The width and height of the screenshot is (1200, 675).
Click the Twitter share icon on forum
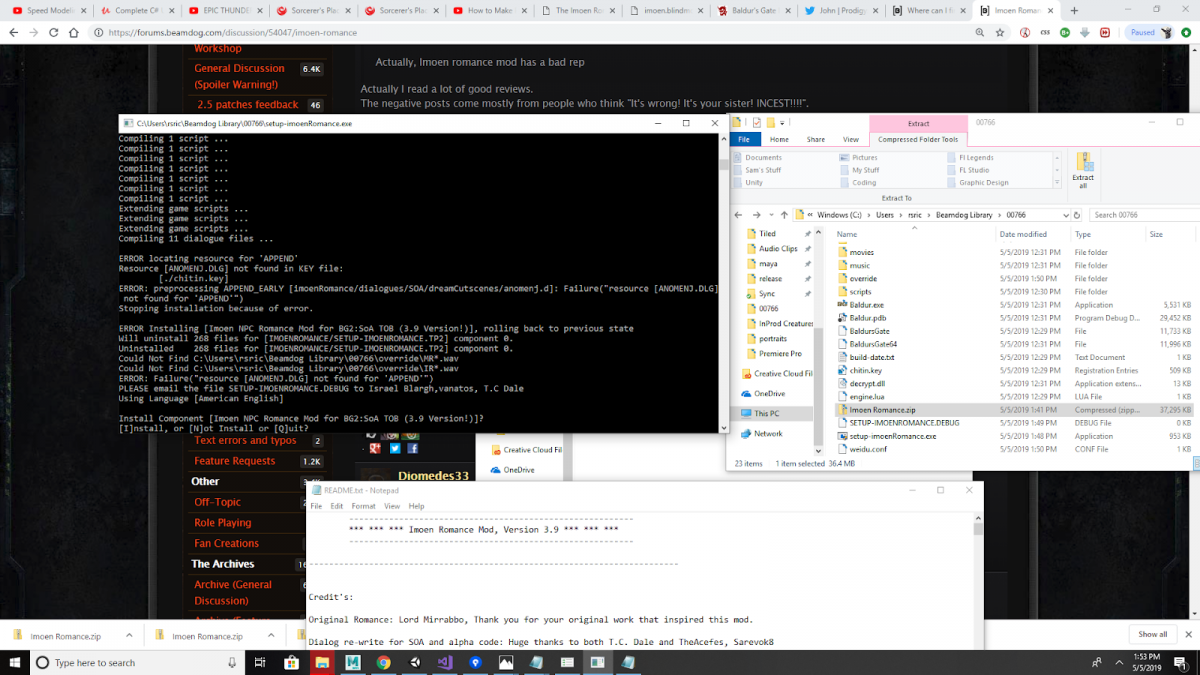click(394, 449)
